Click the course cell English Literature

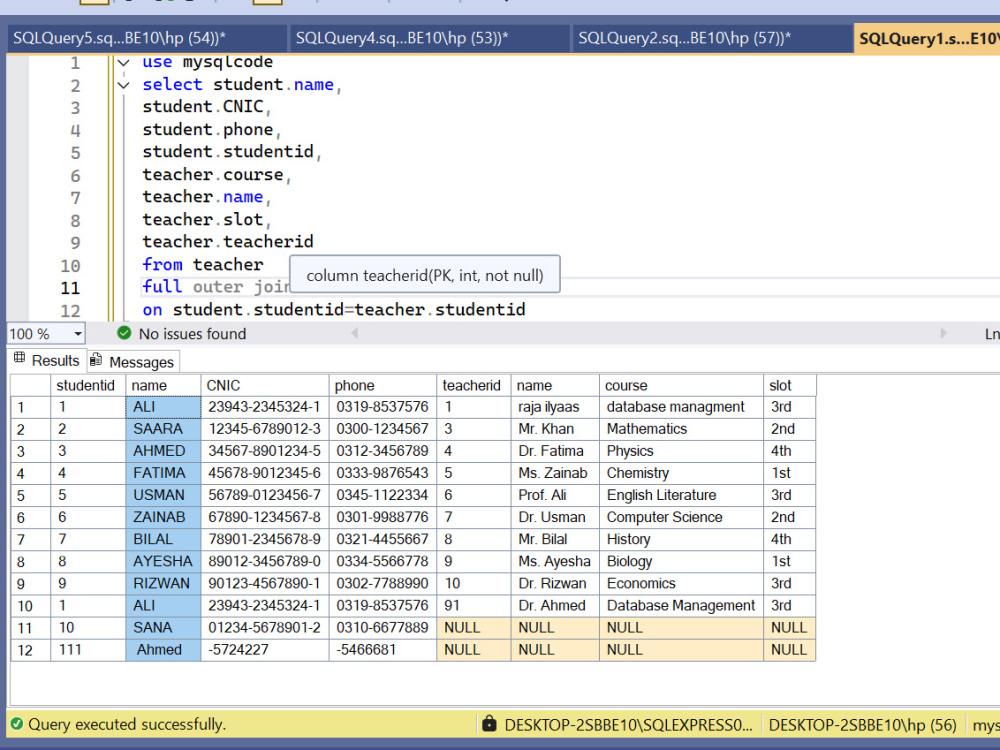681,495
